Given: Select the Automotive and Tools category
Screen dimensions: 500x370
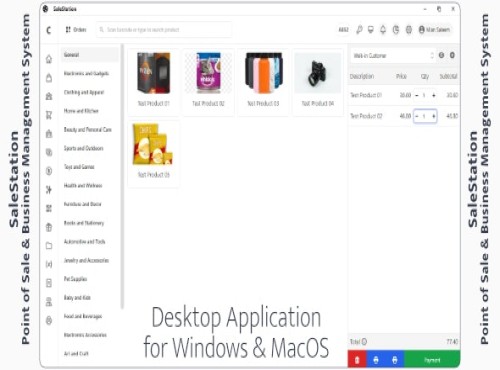Looking at the screenshot, I should pos(85,241).
